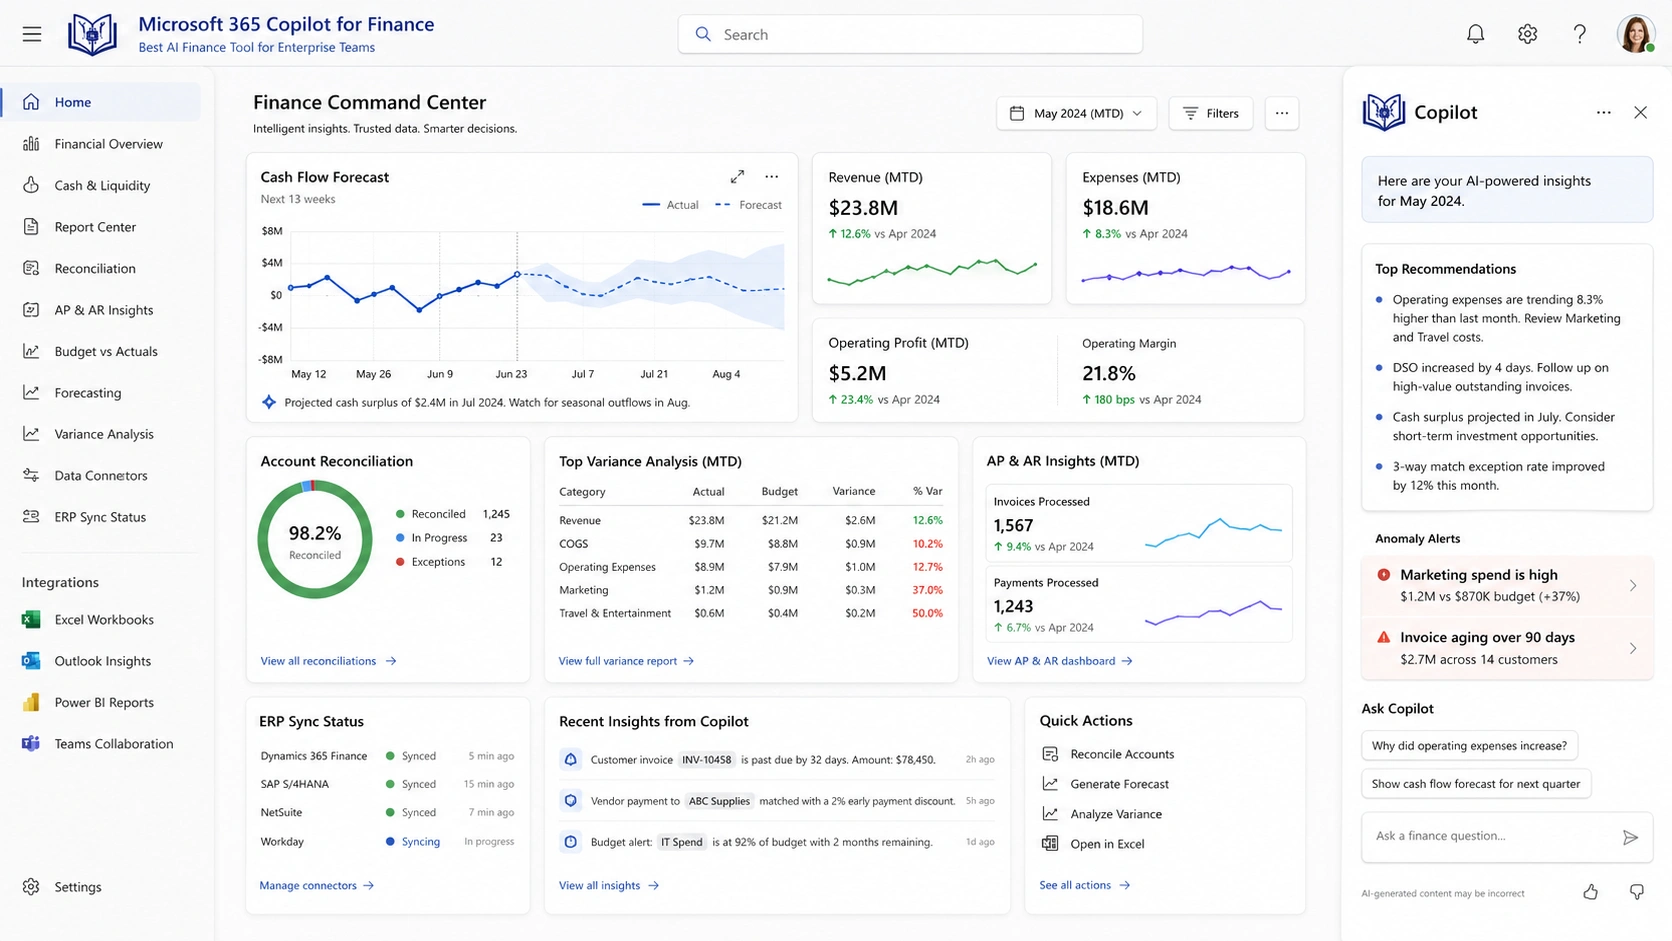Click View all reconciliations link
This screenshot has height=941, width=1672.
[x=328, y=661]
